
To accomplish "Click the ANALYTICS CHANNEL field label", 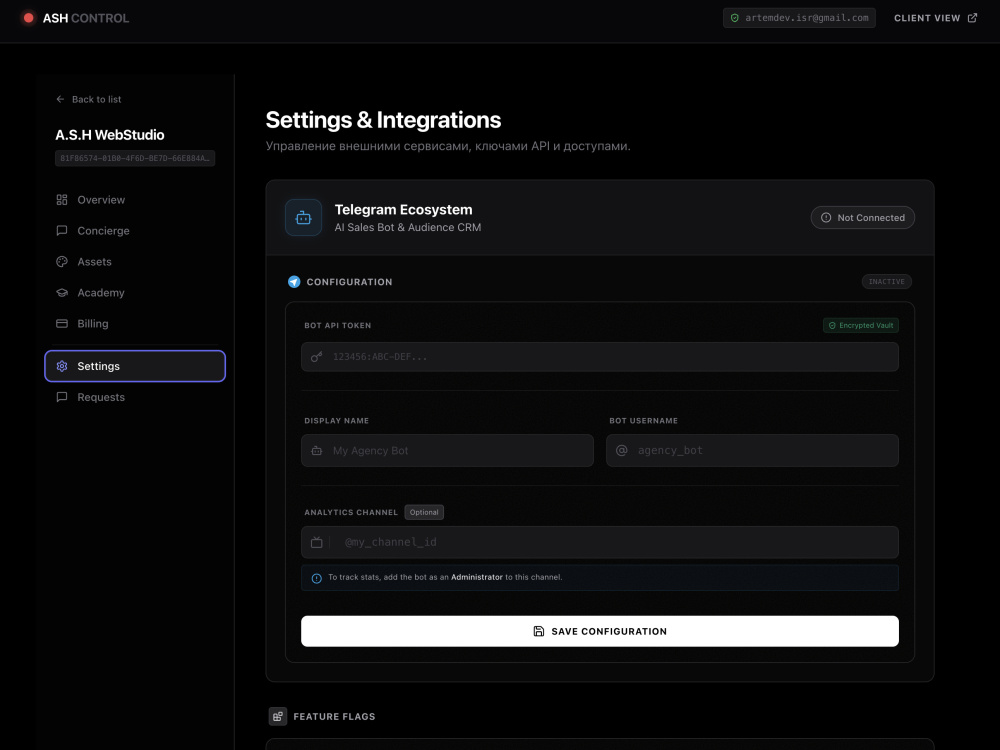I will point(351,512).
